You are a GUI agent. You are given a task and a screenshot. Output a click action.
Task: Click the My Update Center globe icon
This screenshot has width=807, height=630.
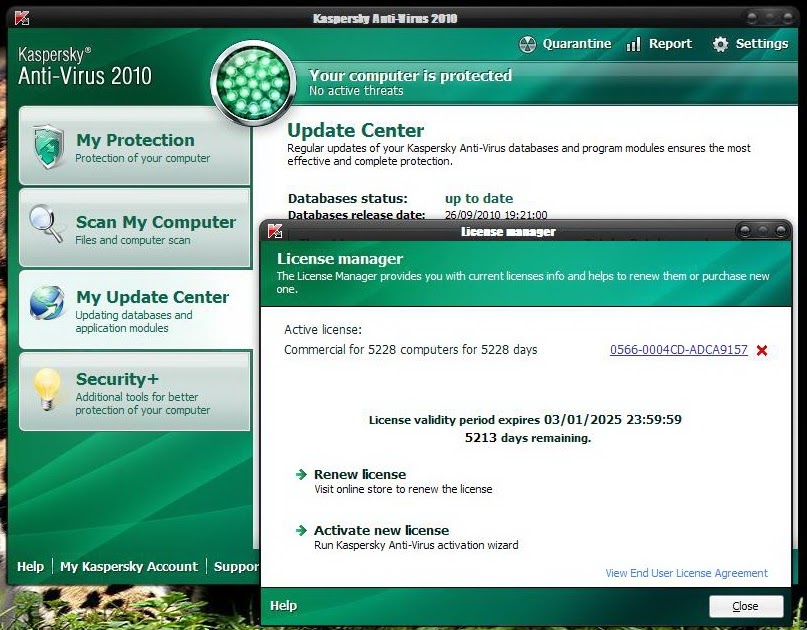click(47, 303)
